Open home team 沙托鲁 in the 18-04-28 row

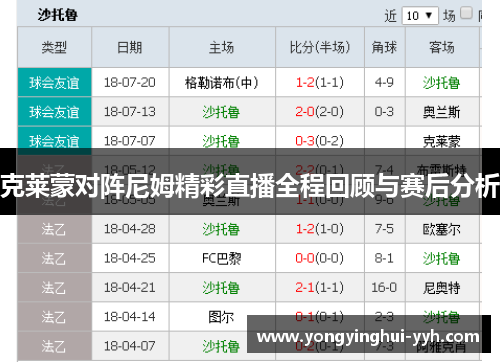coord(222,229)
